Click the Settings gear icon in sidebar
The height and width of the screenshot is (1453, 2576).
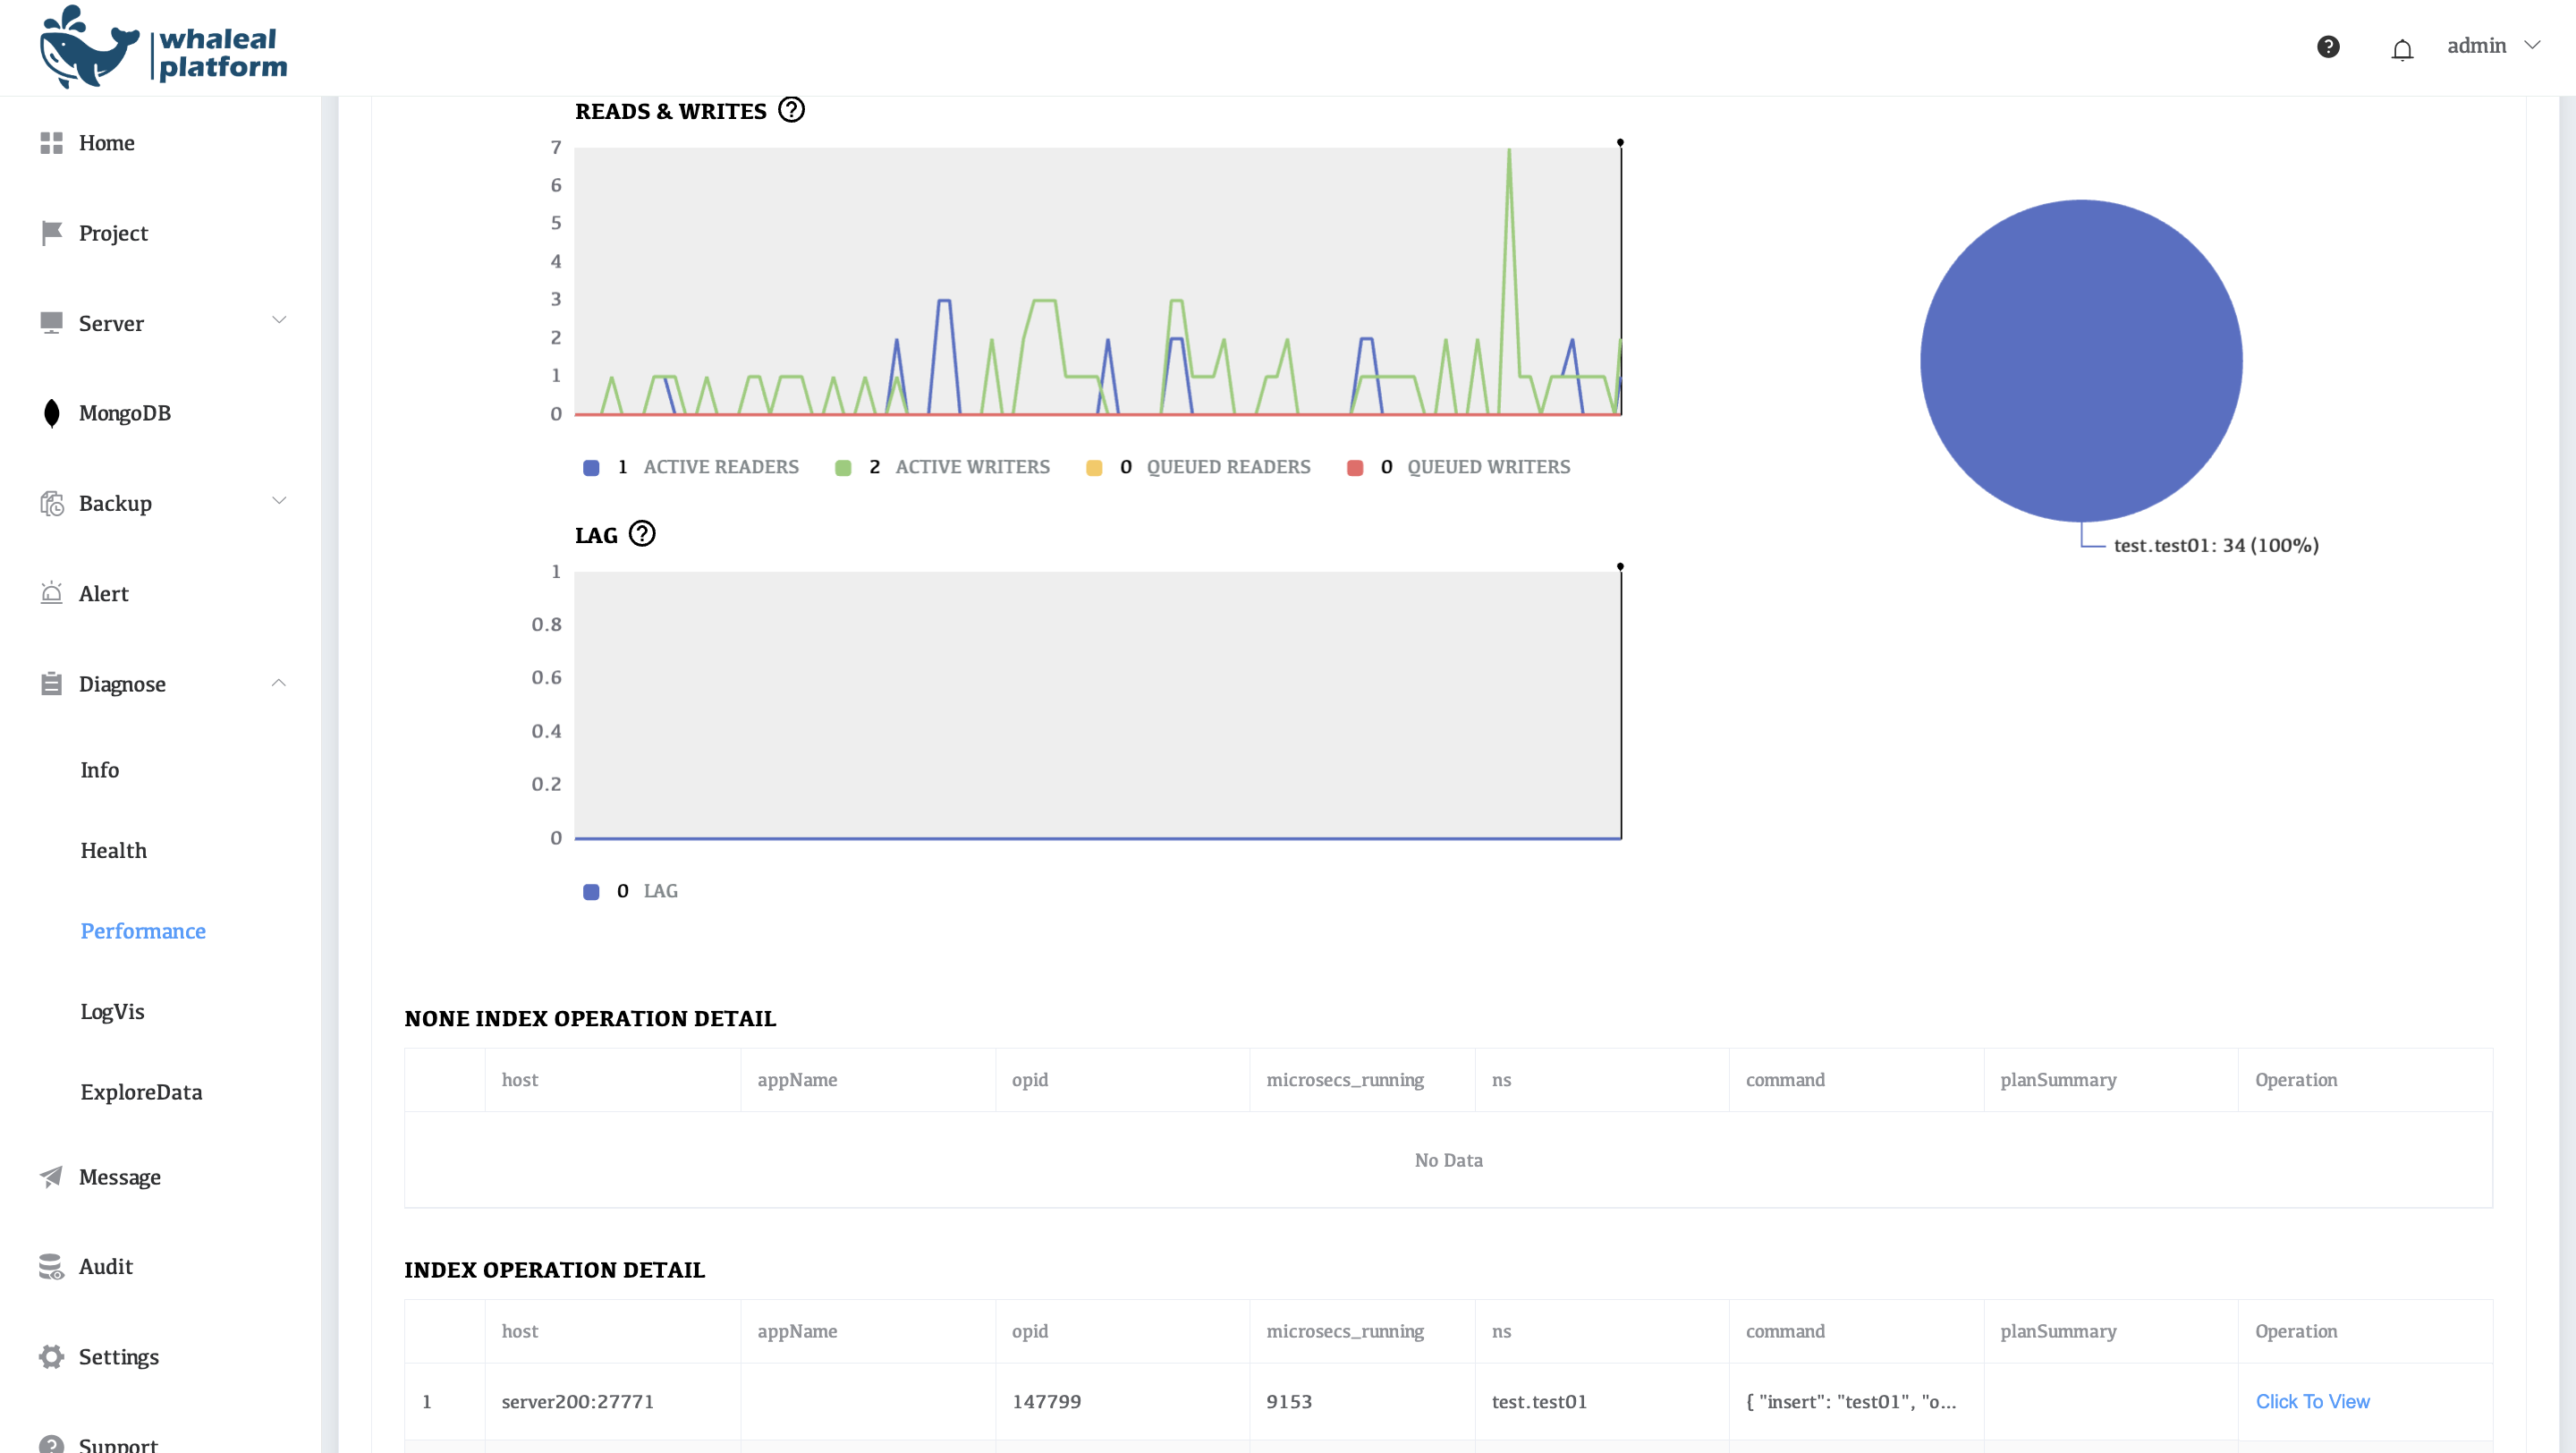click(52, 1356)
